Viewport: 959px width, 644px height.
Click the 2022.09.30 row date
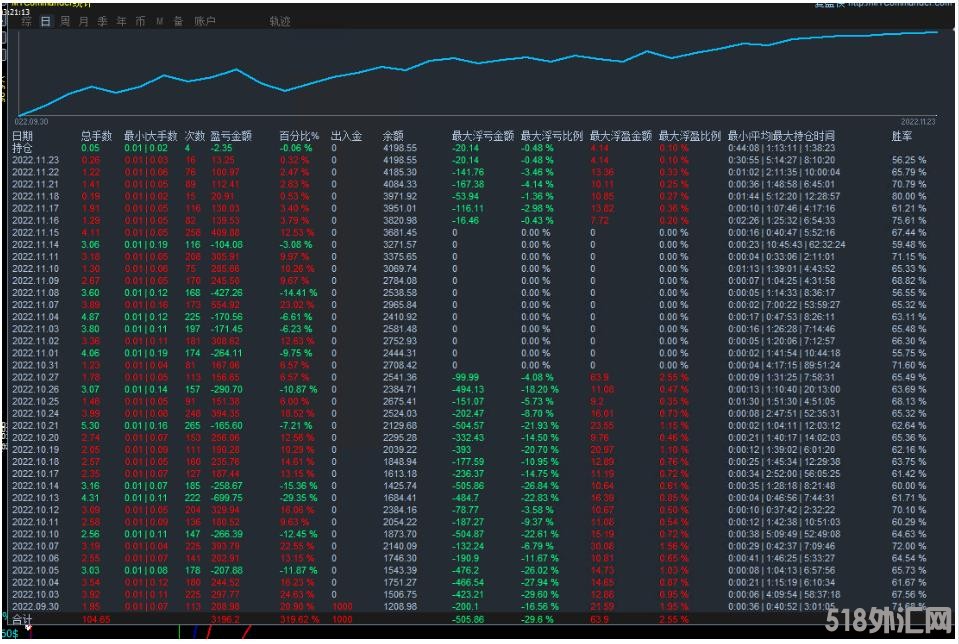[x=35, y=607]
